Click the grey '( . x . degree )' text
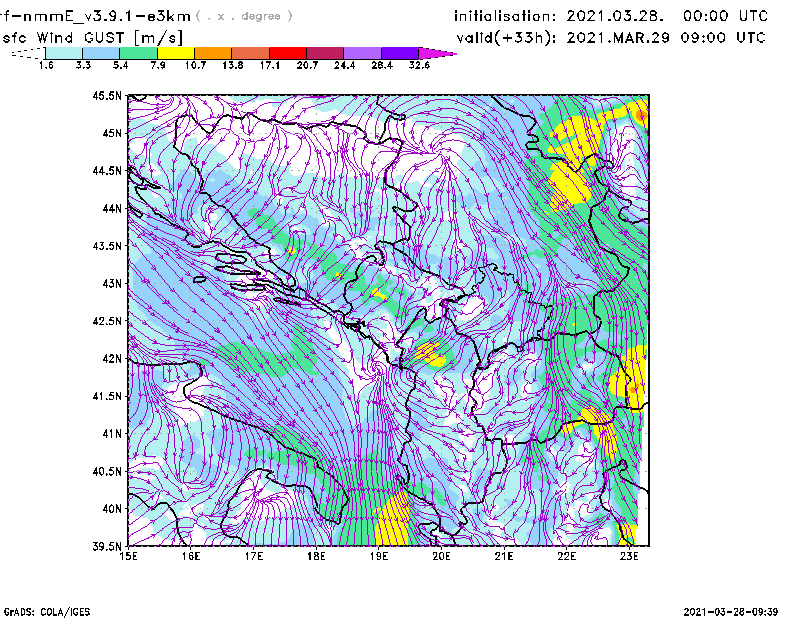This screenshot has width=800, height=618. click(x=244, y=16)
